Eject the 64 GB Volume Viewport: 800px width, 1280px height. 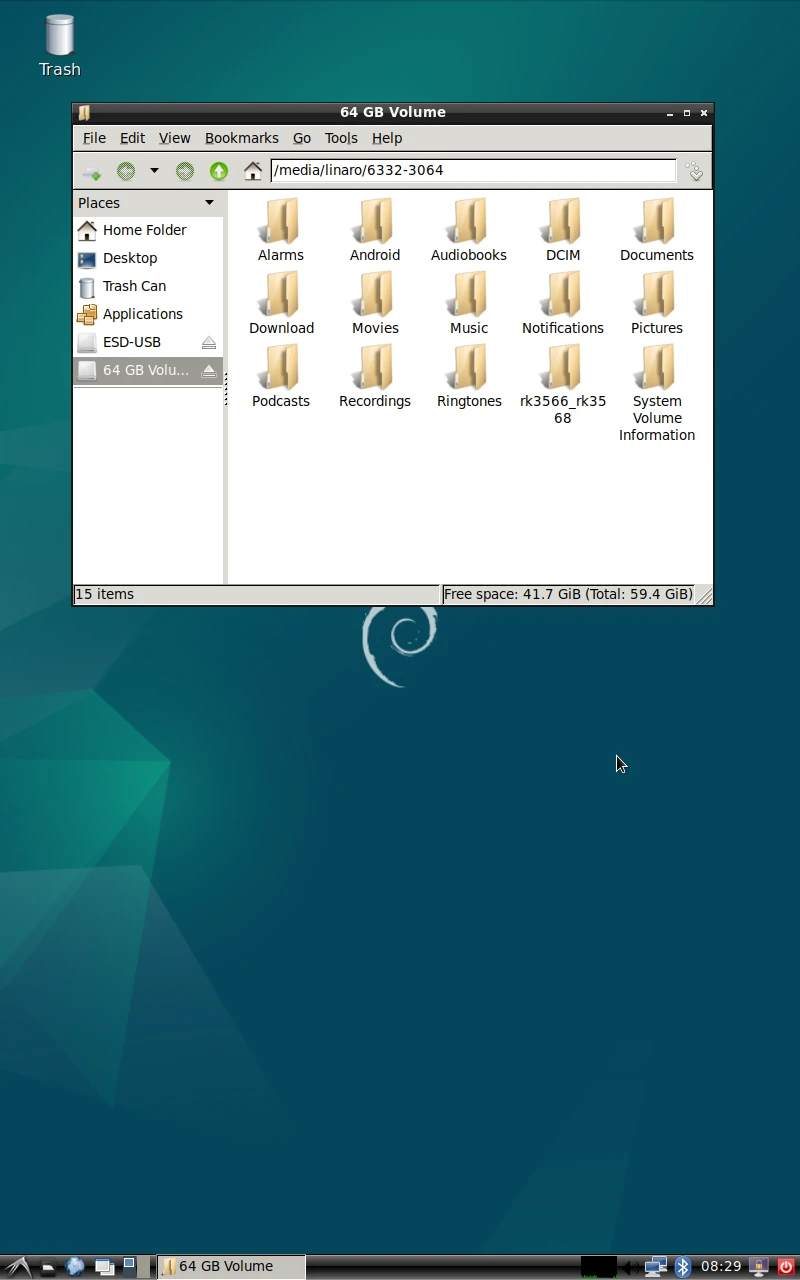pos(209,370)
